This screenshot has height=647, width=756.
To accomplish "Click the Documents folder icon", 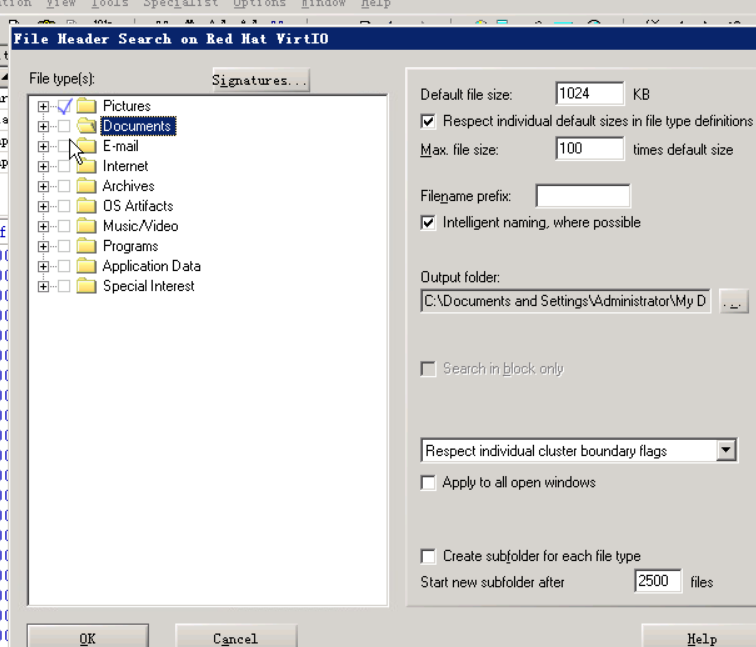I will pos(87,126).
